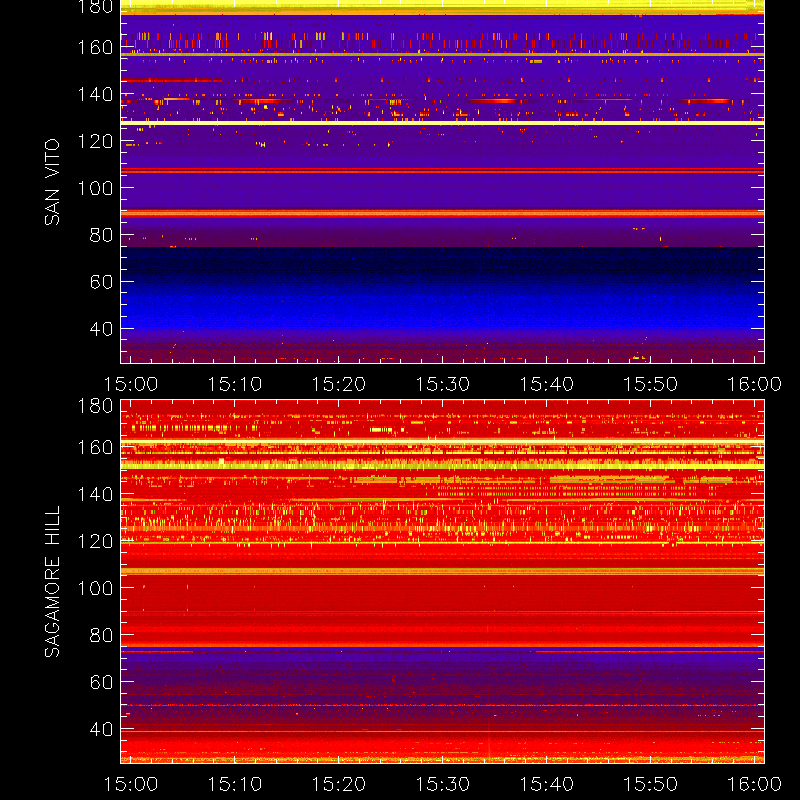The height and width of the screenshot is (800, 800).
Task: Pick the 160 frequency label on San Vito axis
Action: point(95,47)
